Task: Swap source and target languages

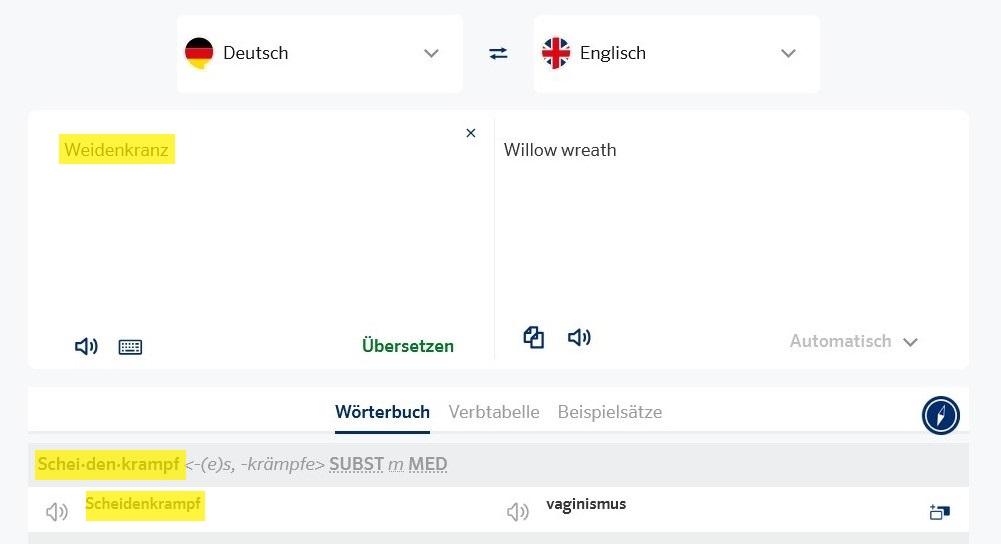Action: [x=499, y=53]
